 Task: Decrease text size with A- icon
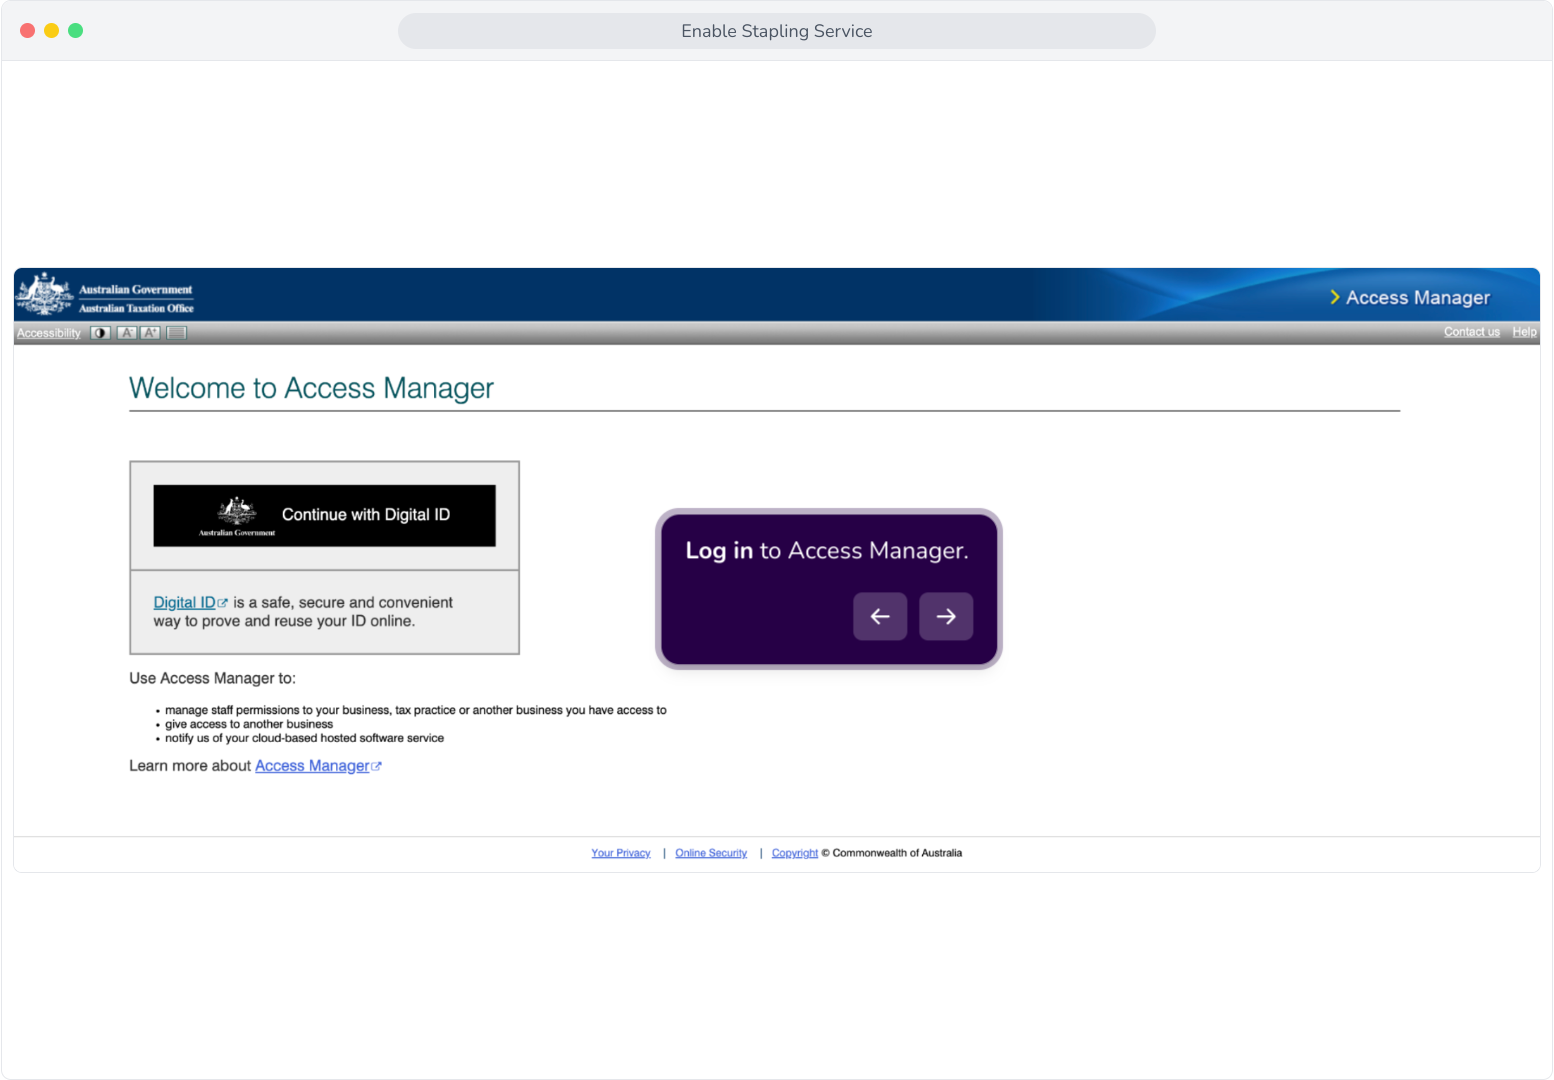coord(127,333)
